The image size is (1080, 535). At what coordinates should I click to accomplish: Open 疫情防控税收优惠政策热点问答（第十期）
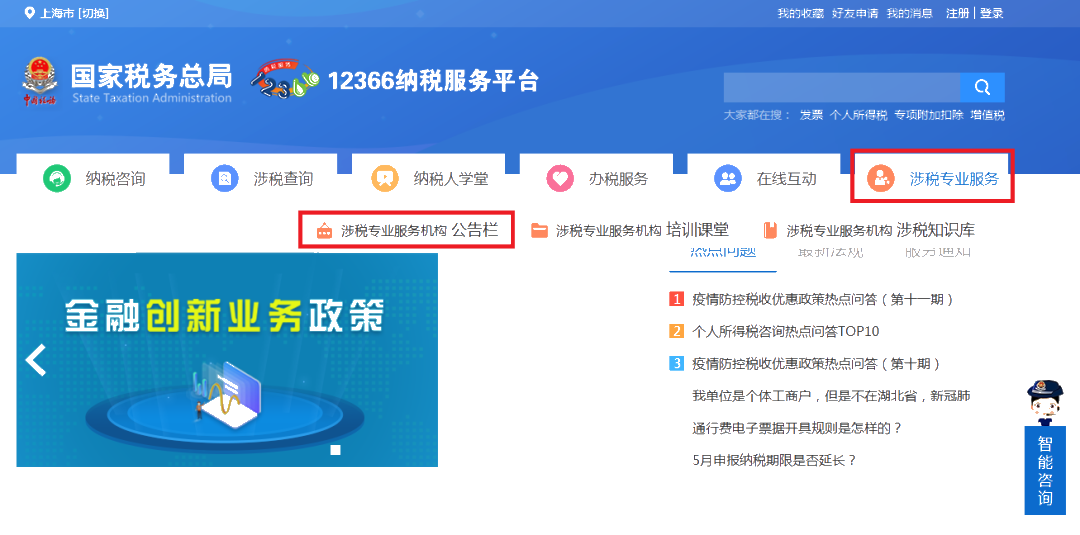click(817, 364)
